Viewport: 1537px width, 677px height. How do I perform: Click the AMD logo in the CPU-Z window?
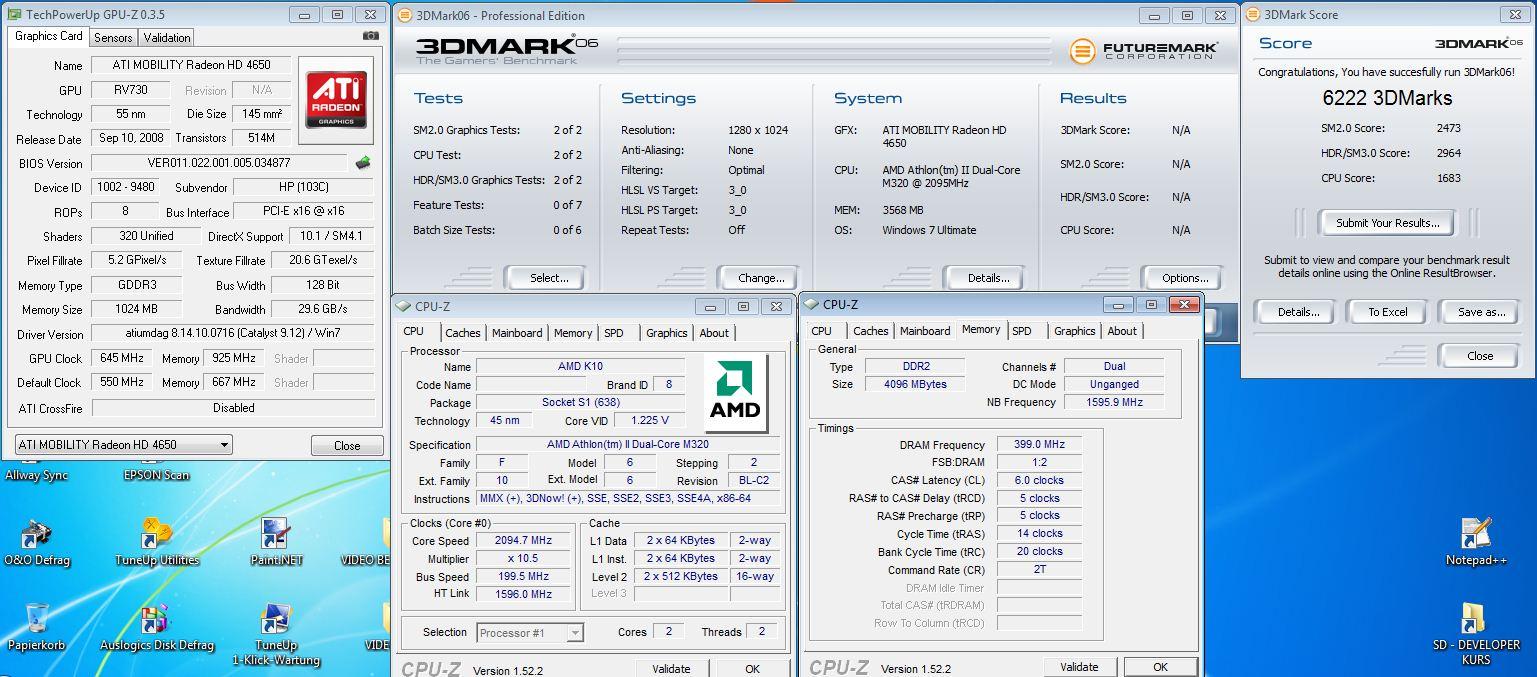coord(735,392)
